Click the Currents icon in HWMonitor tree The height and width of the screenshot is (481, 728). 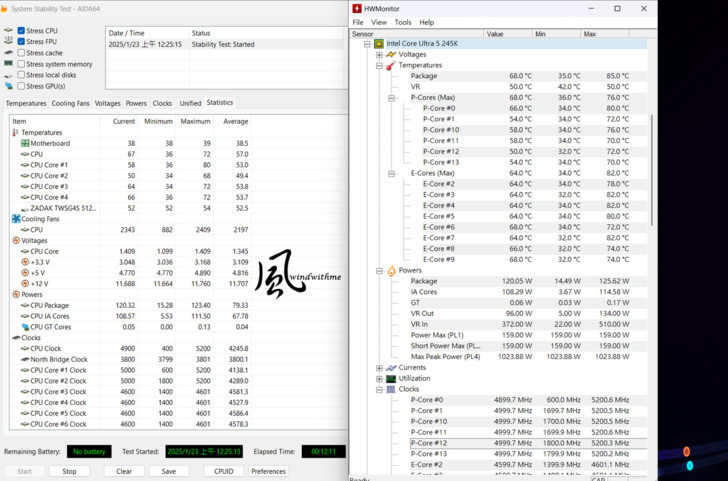[x=392, y=368]
